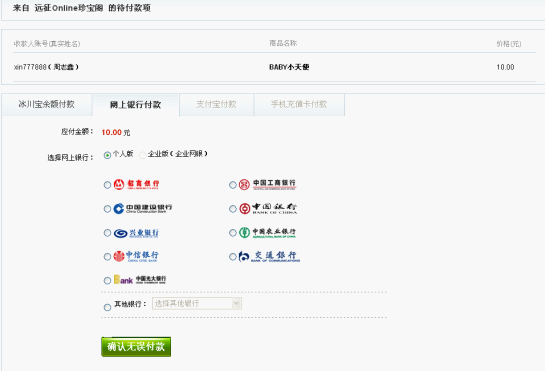Image resolution: width=546 pixels, height=372 pixels.
Task: Choose the 中国光大银行 radio button
Action: coord(107,280)
